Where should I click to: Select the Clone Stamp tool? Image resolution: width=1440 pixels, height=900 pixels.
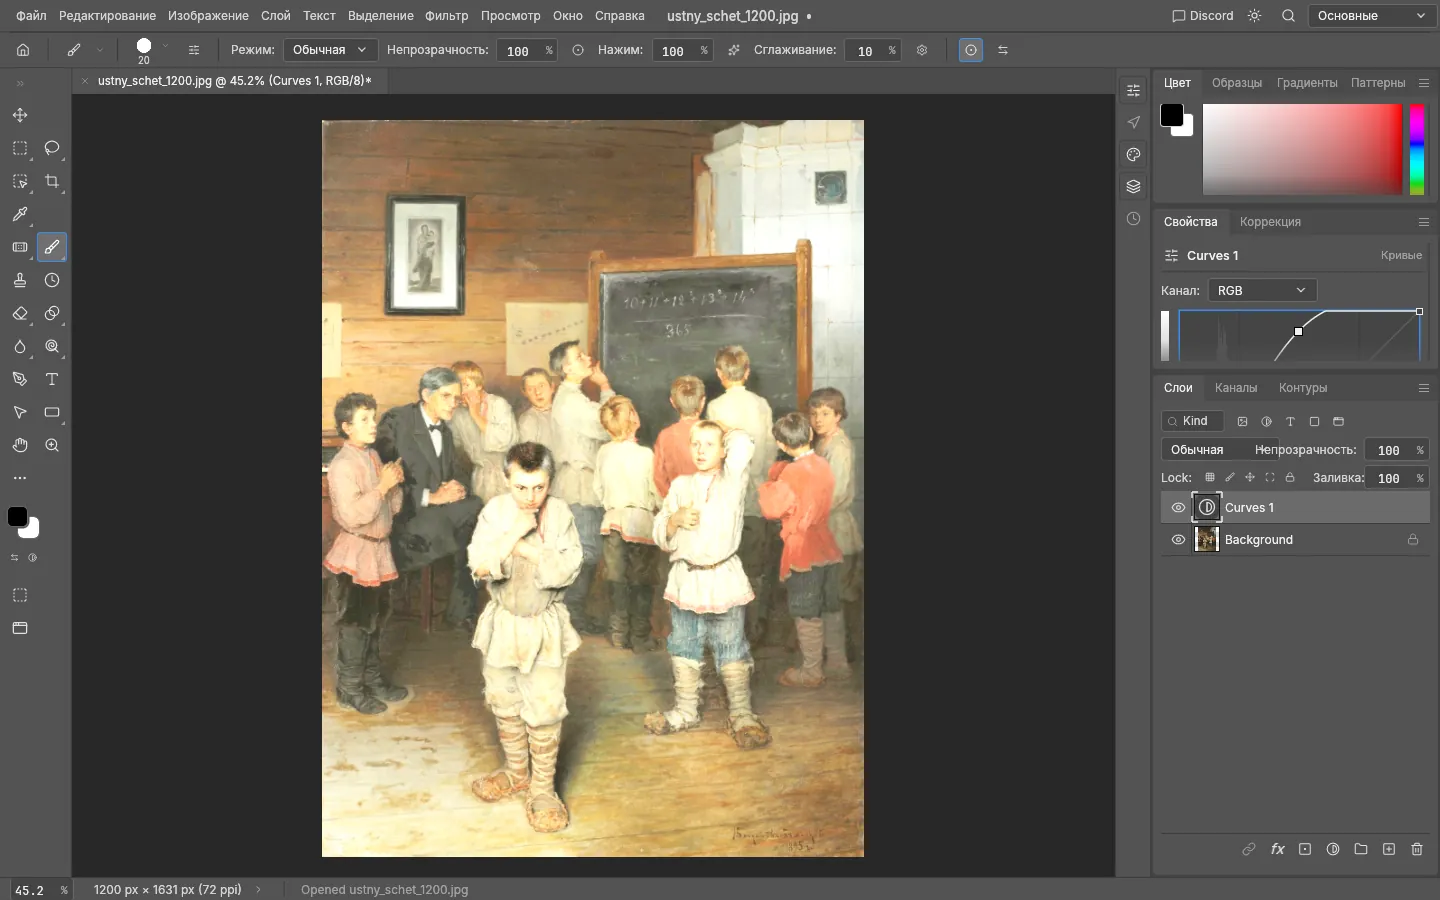[20, 280]
